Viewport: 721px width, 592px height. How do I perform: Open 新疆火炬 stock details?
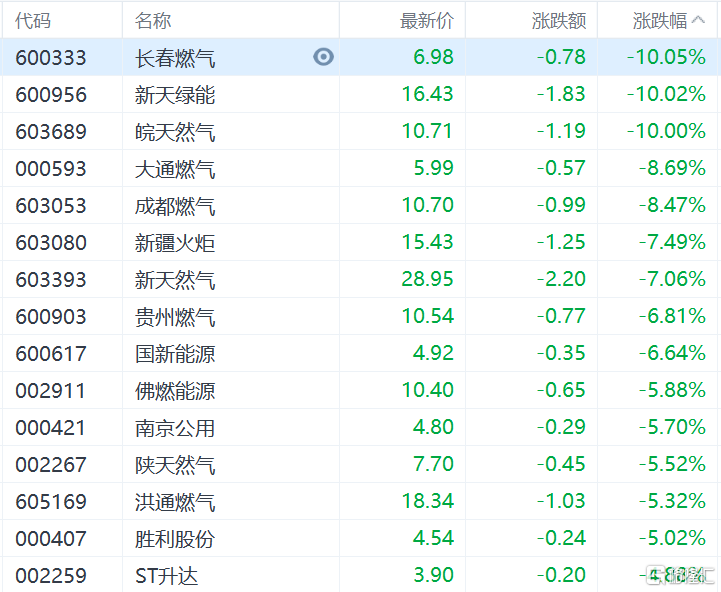[175, 243]
